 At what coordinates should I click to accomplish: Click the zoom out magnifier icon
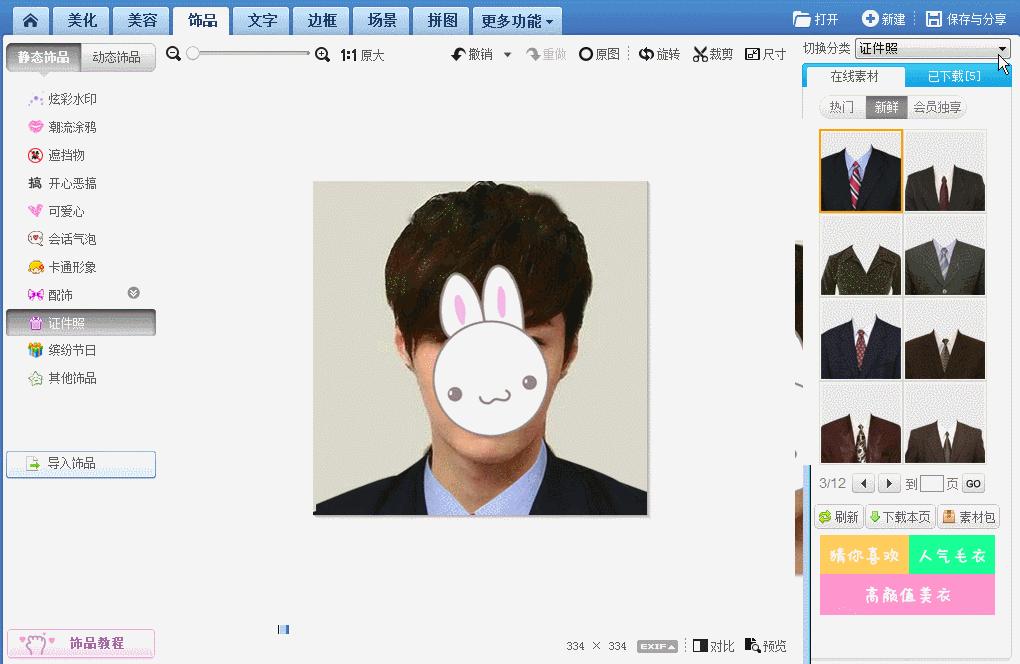click(174, 54)
